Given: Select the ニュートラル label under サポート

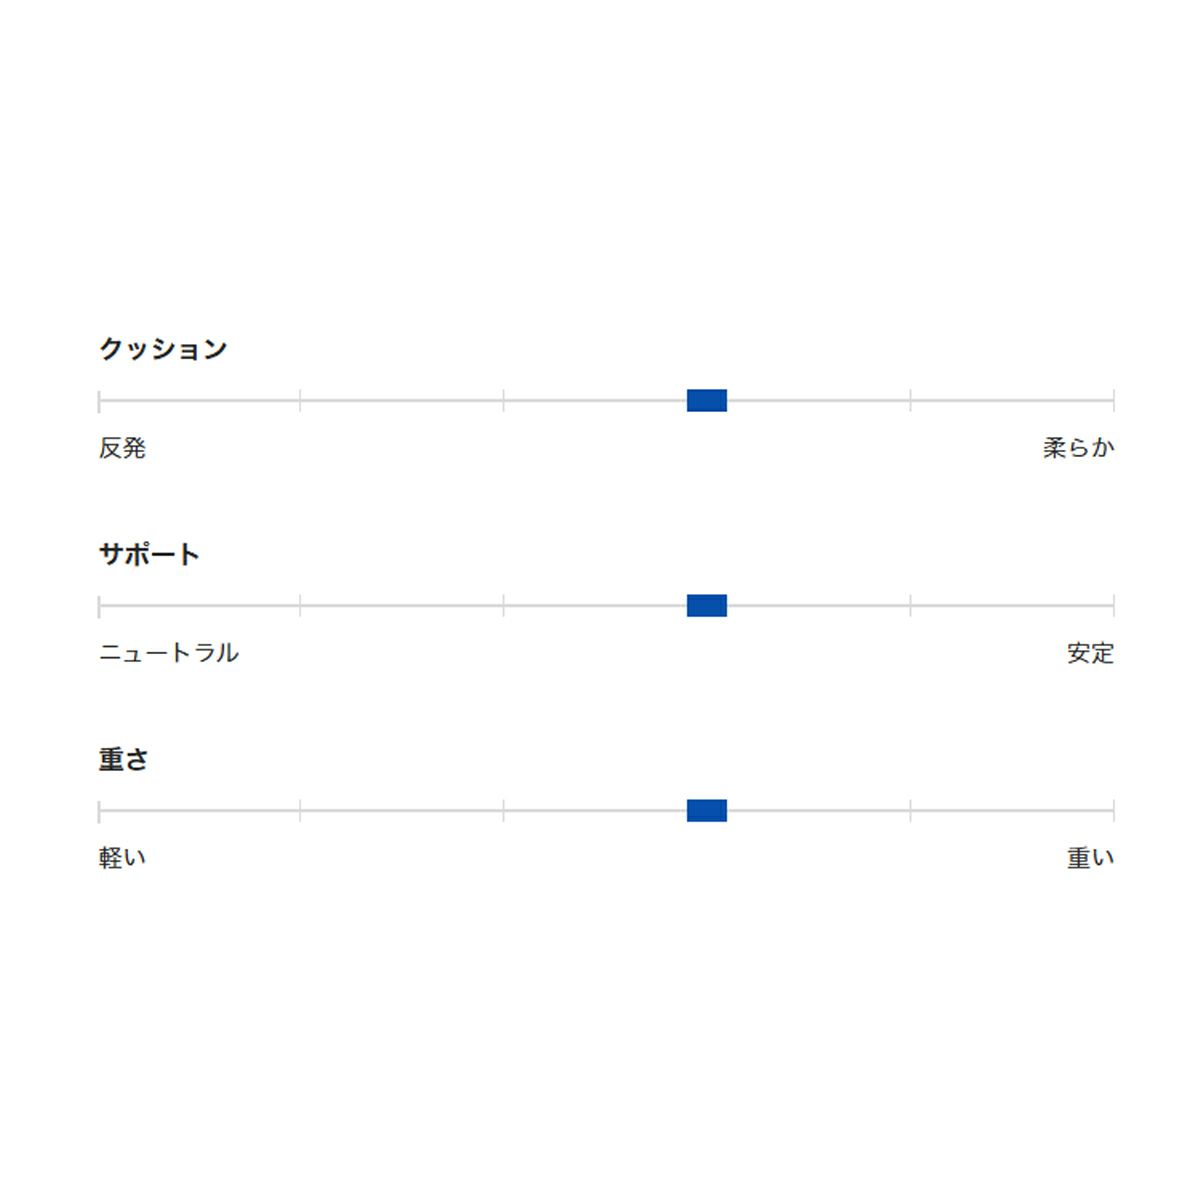Looking at the screenshot, I should tap(168, 653).
